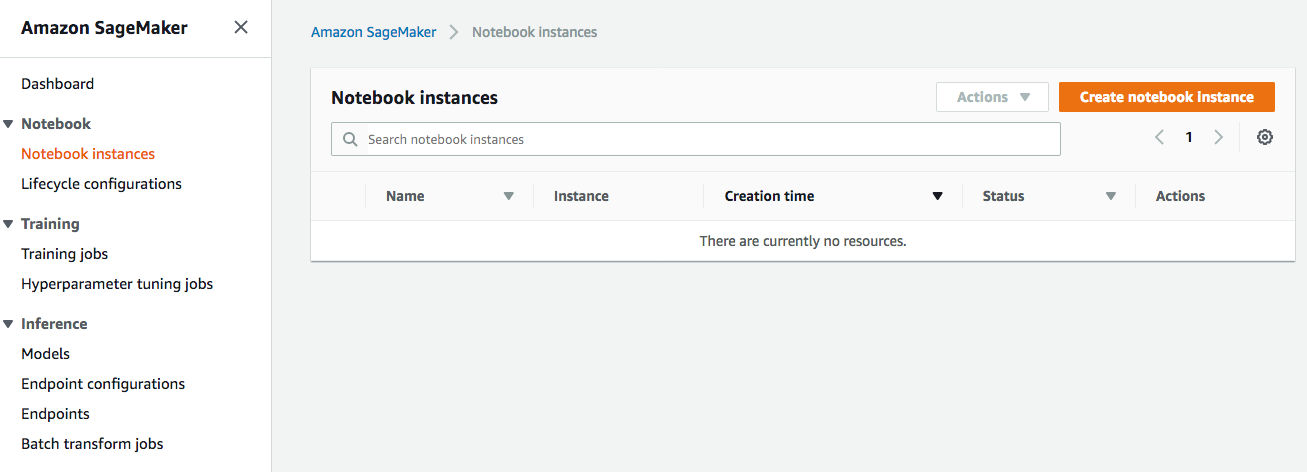Select Notebook instances in sidebar
Viewport: 1307px width, 472px height.
point(88,154)
